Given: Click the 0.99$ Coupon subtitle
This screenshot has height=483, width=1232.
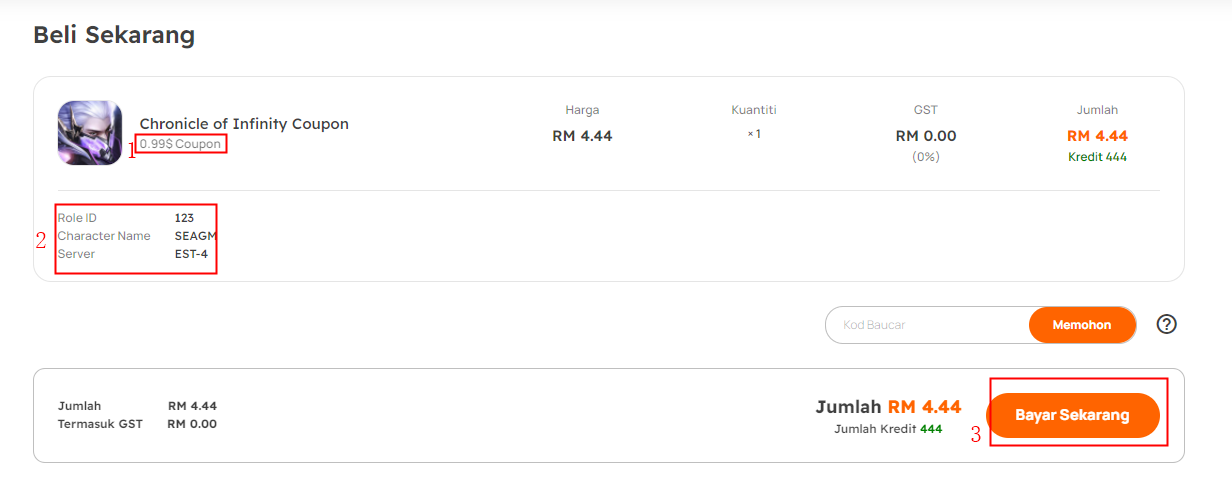Looking at the screenshot, I should pyautogui.click(x=181, y=144).
